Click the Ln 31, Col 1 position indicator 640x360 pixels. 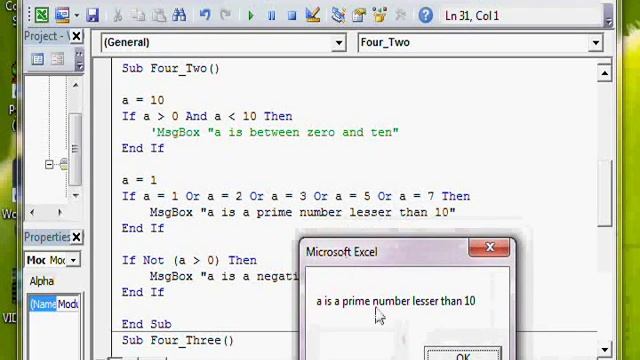tap(472, 16)
